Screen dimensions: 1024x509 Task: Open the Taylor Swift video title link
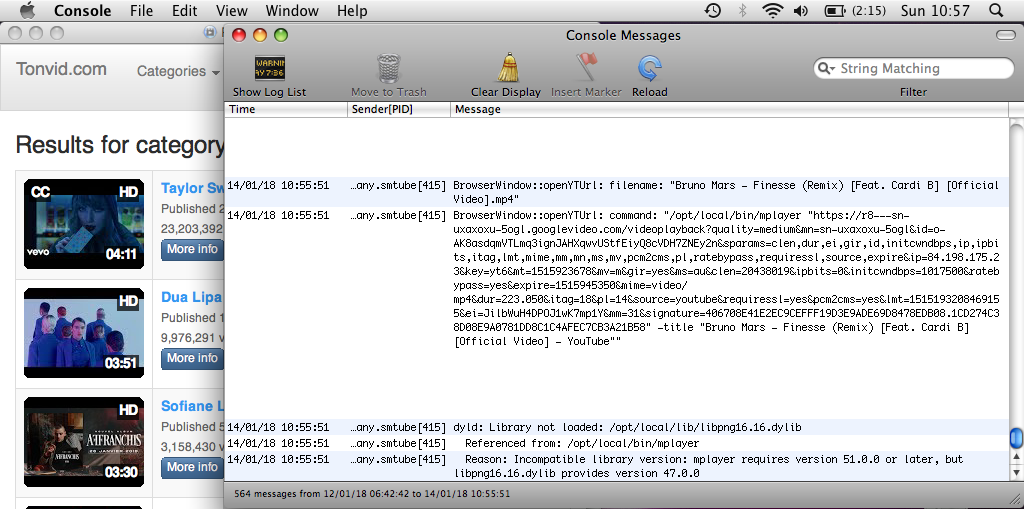pyautogui.click(x=193, y=188)
